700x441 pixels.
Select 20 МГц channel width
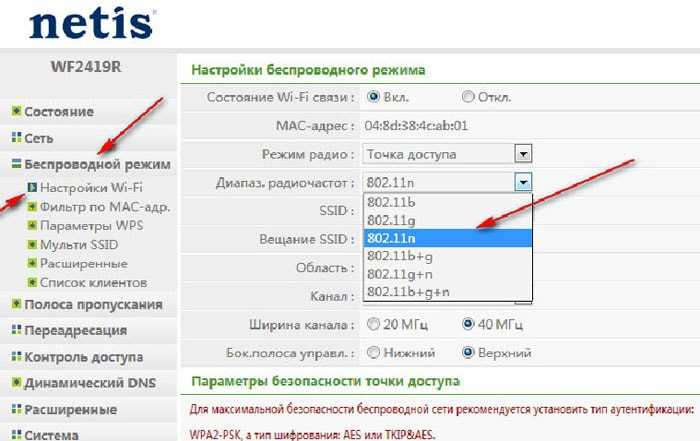373,324
